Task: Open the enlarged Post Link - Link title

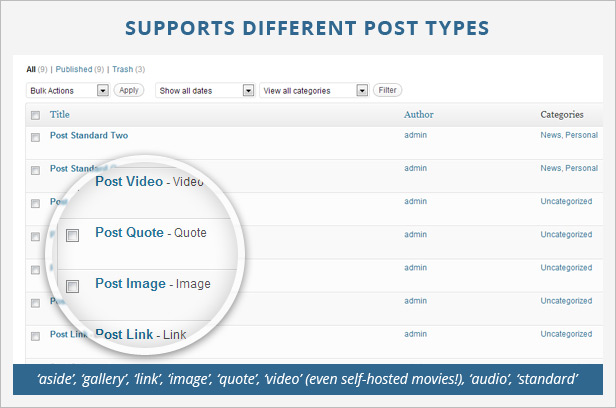Action: pyautogui.click(x=141, y=335)
